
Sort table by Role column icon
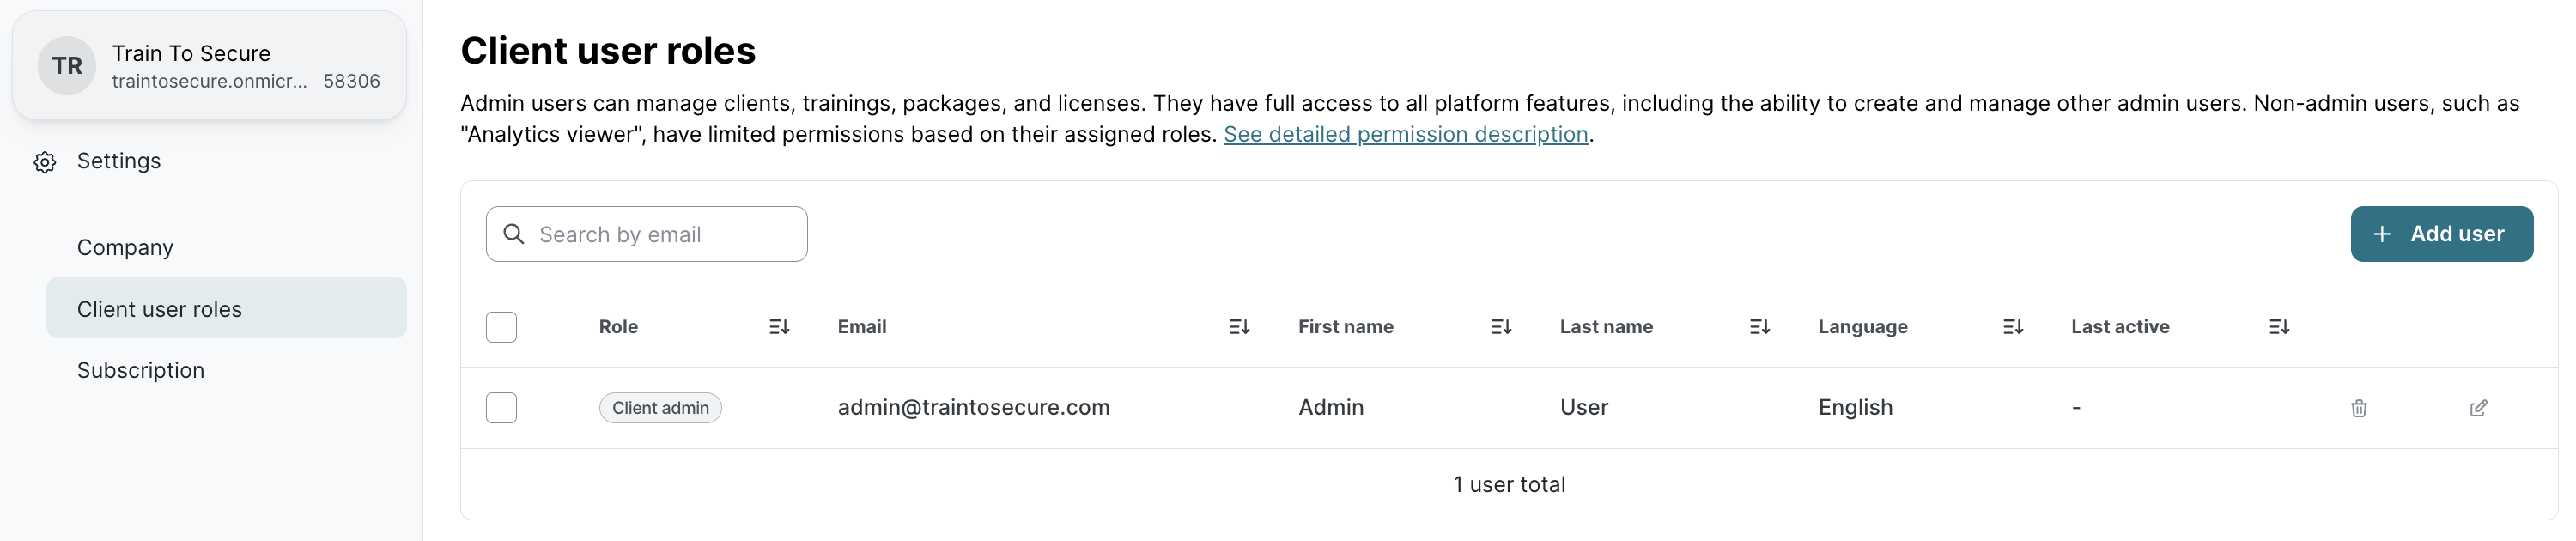click(779, 327)
